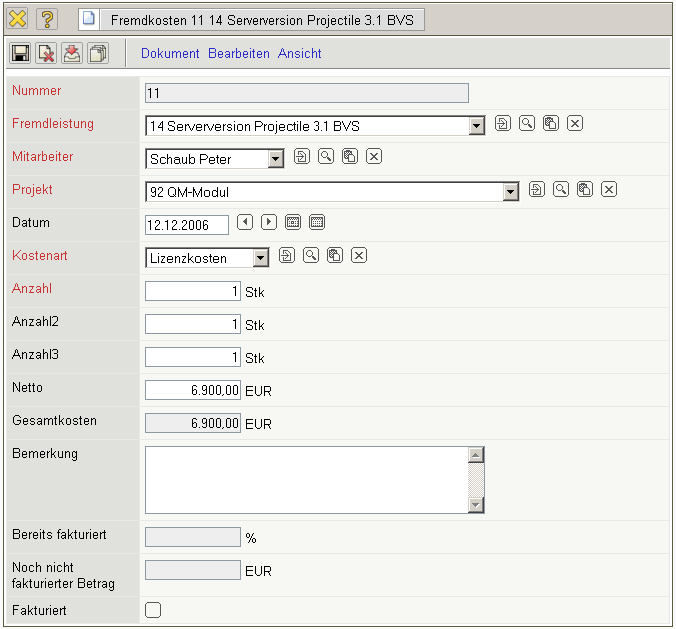Click the copy document toolbar icon

click(98, 54)
